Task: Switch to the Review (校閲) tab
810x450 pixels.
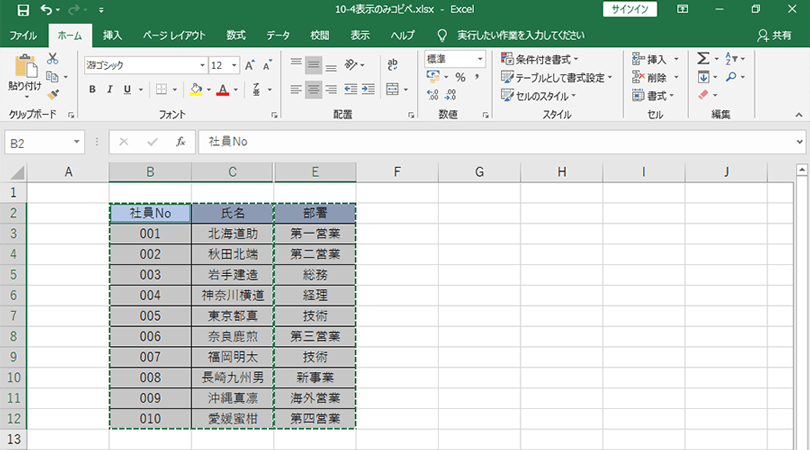Action: click(x=319, y=36)
